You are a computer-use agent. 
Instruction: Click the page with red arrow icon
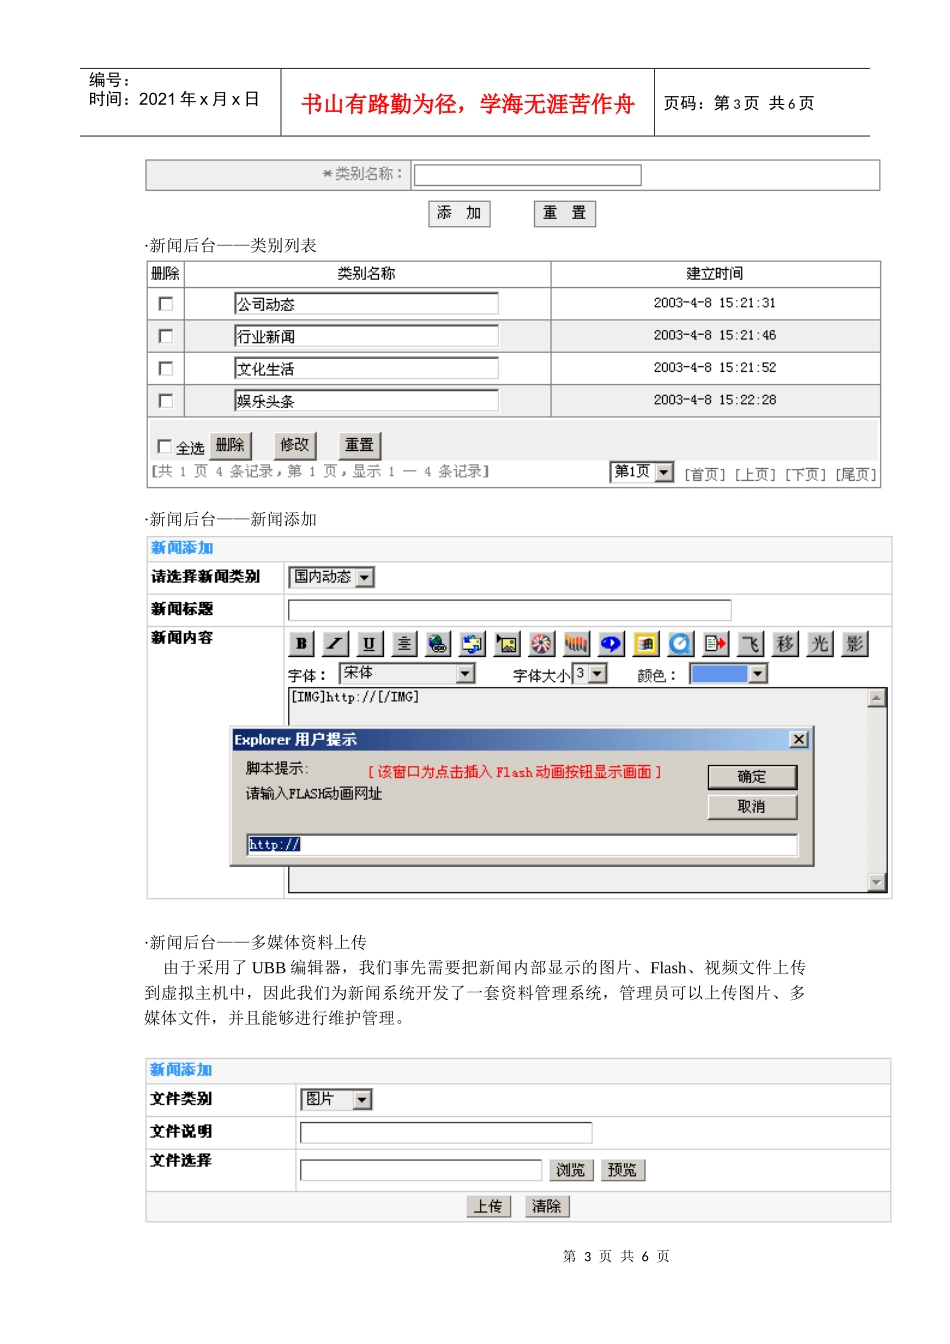(x=715, y=644)
